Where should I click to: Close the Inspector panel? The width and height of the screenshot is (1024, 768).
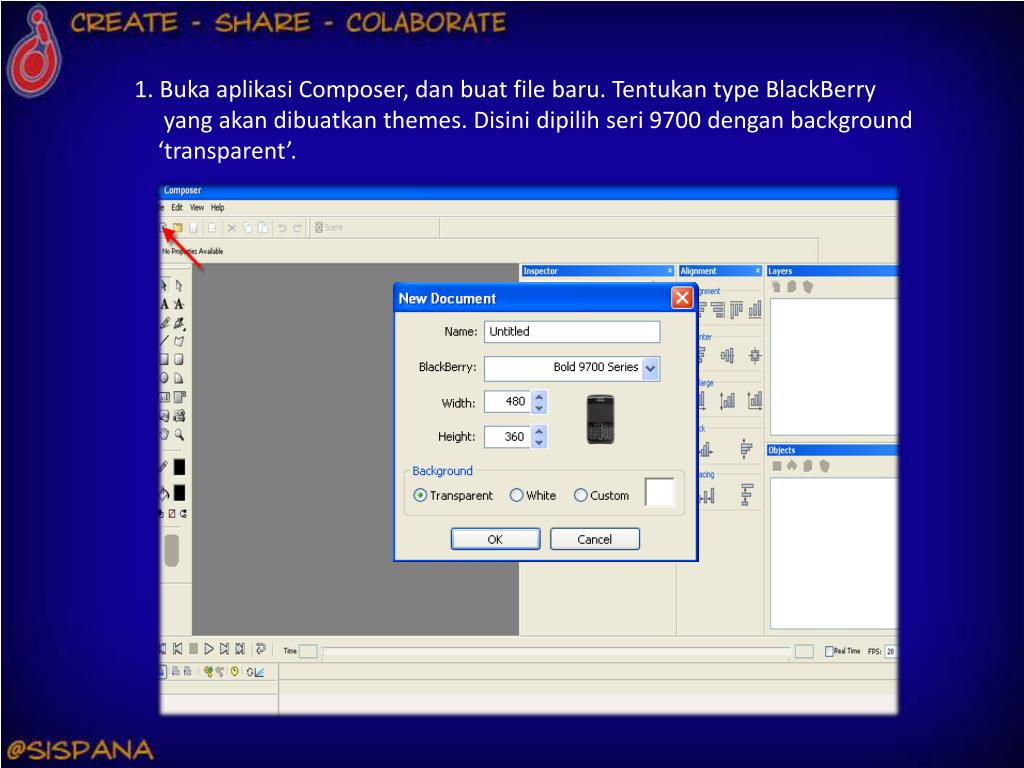tap(669, 270)
